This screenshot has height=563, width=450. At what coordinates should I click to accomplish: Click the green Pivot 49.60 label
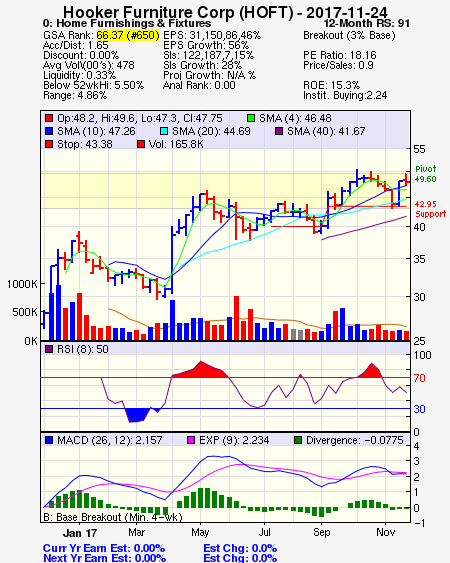(x=426, y=174)
